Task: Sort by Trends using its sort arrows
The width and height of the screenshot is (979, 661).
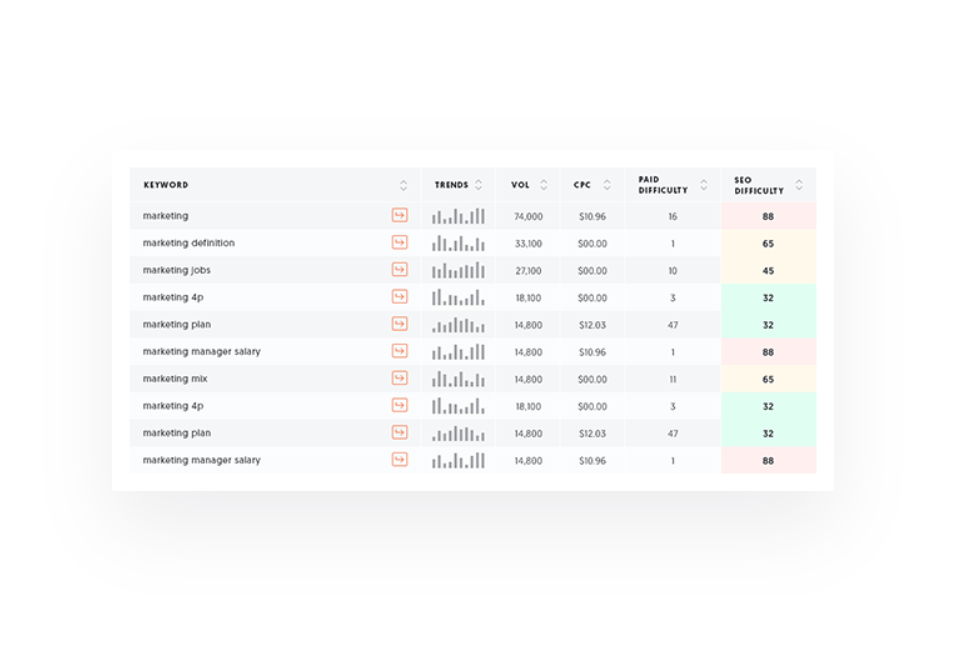Action: click(x=479, y=185)
